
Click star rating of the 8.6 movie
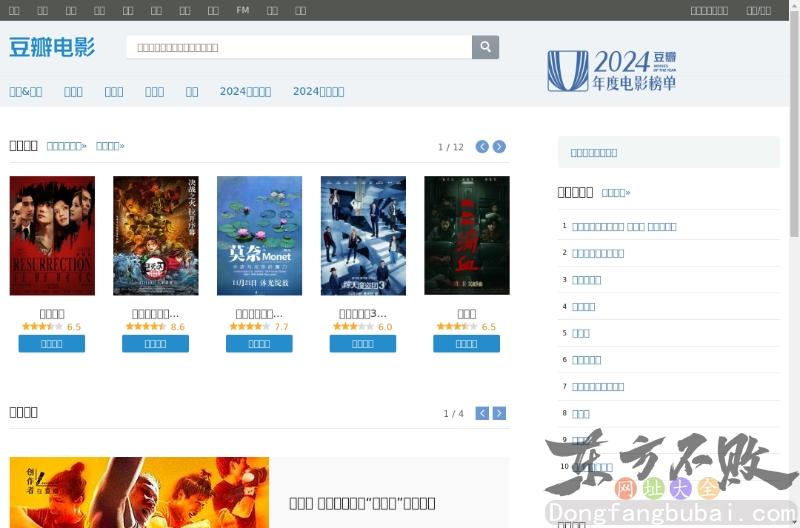point(145,327)
